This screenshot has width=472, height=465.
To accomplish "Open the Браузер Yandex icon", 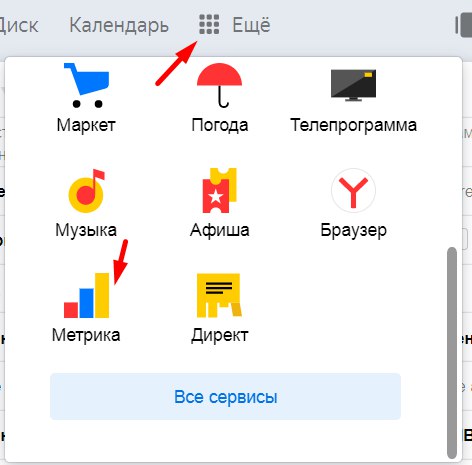I will point(353,190).
